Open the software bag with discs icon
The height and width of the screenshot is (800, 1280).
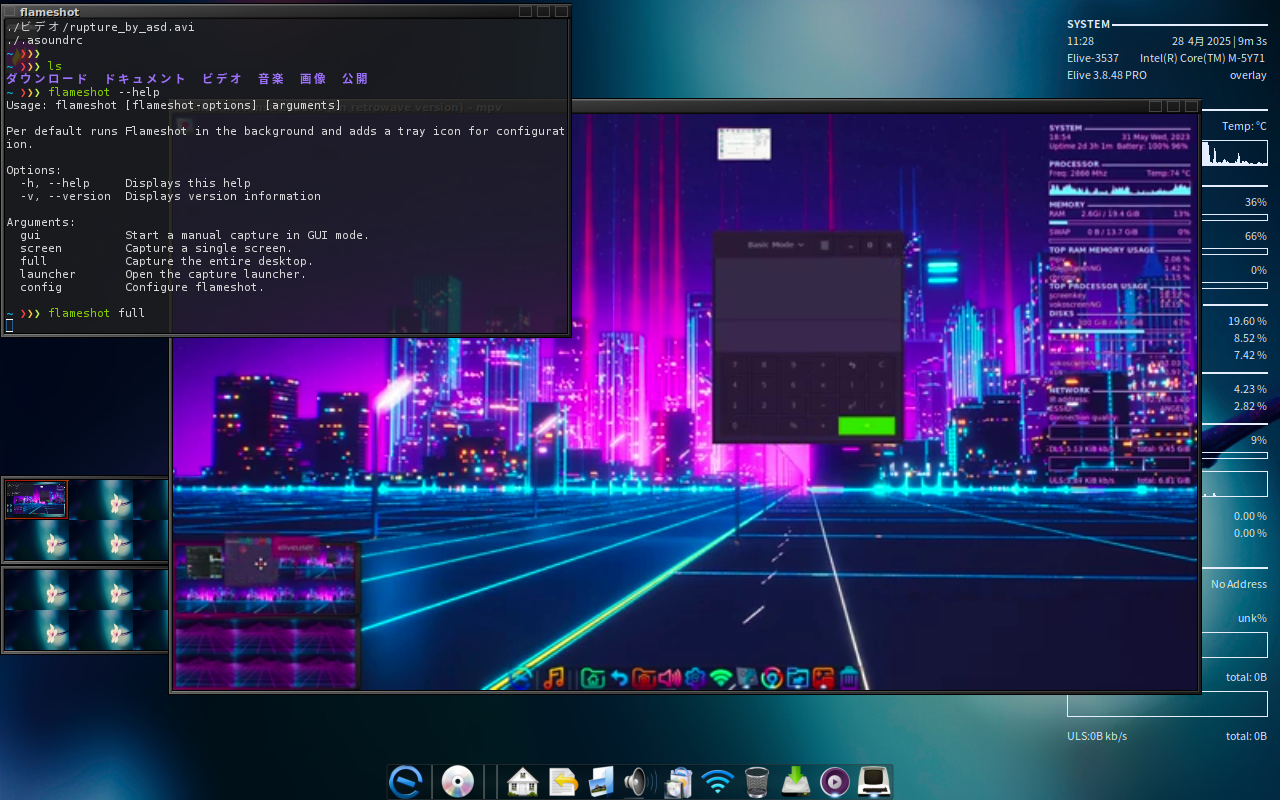point(679,781)
